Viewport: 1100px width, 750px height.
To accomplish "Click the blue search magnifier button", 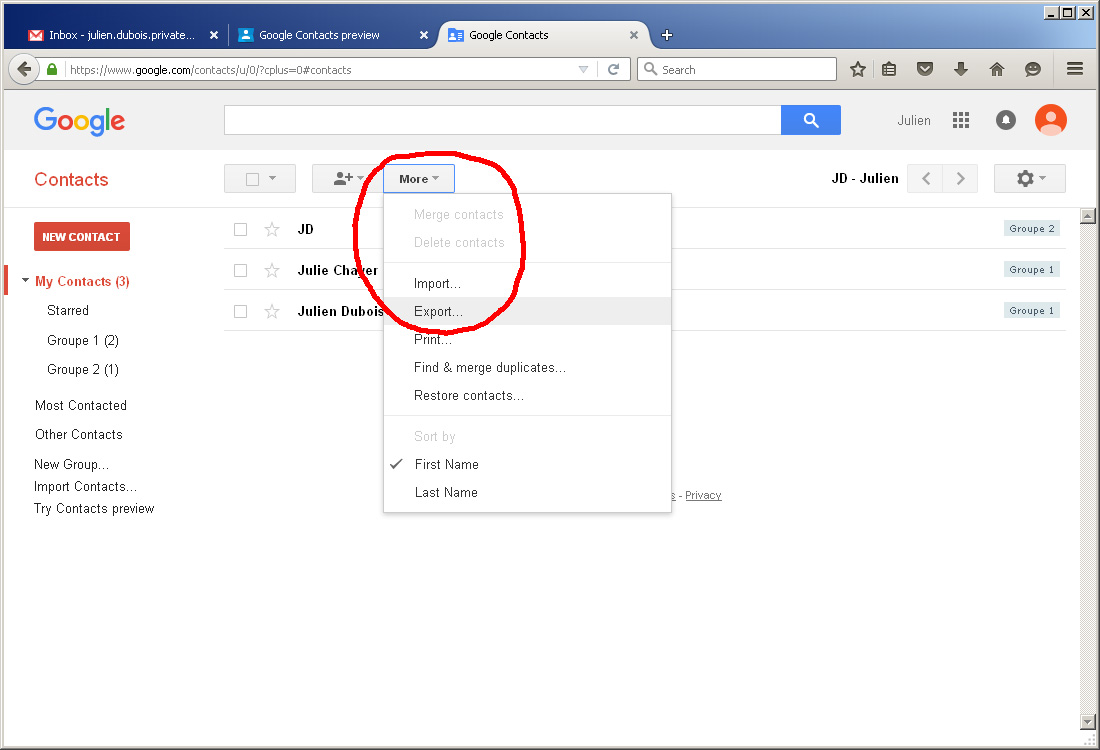I will click(x=810, y=120).
